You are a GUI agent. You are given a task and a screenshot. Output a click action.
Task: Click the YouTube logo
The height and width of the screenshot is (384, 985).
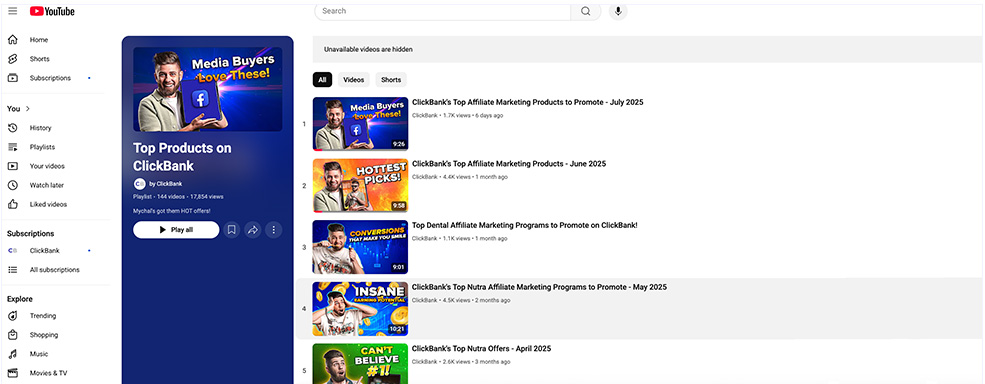[52, 11]
